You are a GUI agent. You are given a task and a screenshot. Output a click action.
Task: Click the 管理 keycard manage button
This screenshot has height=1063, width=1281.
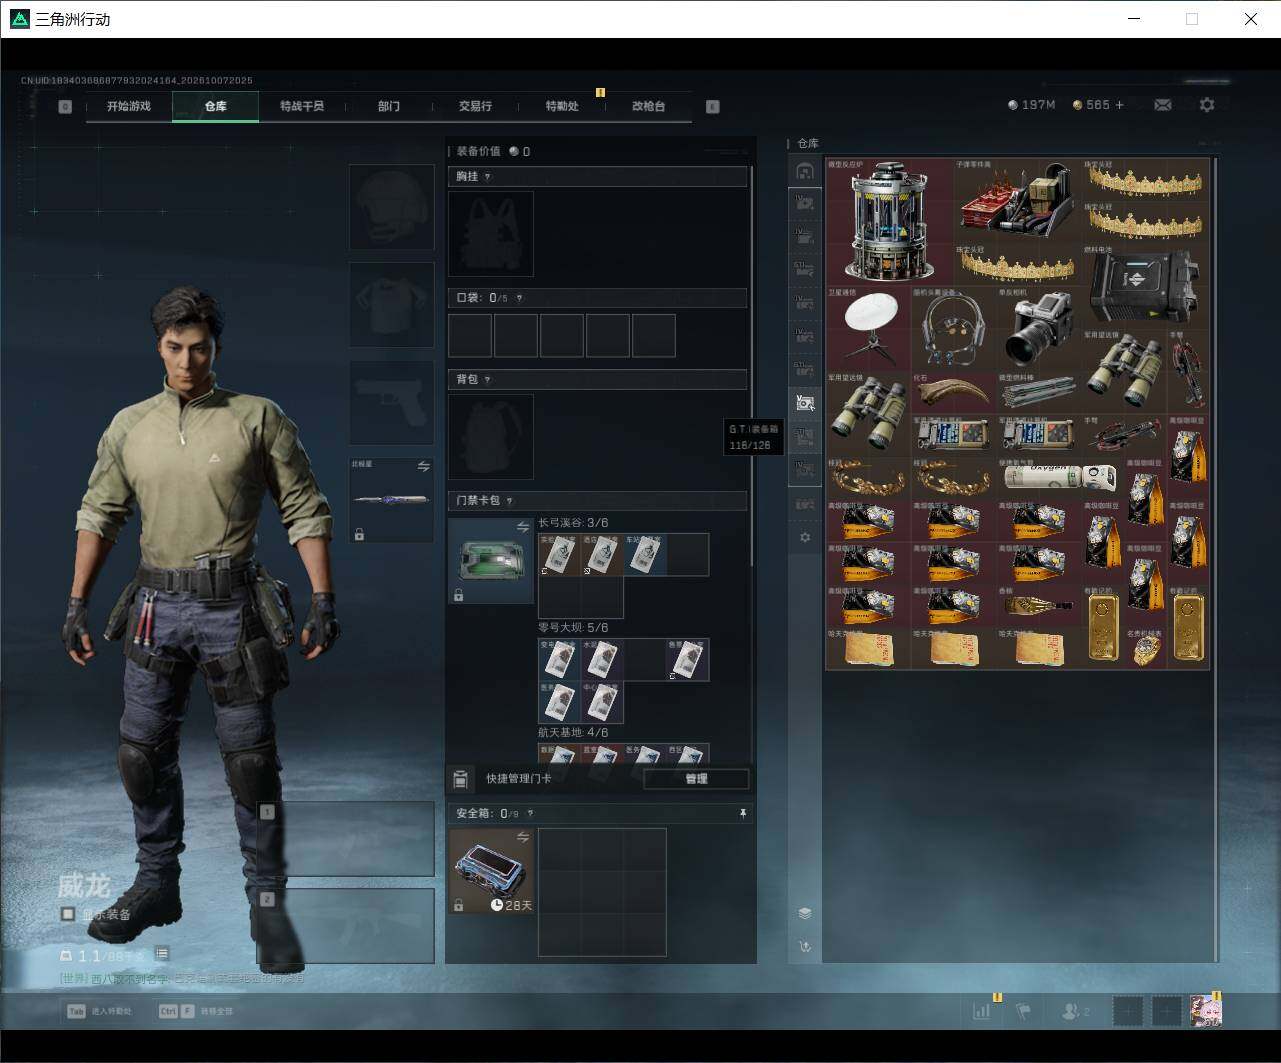point(696,779)
